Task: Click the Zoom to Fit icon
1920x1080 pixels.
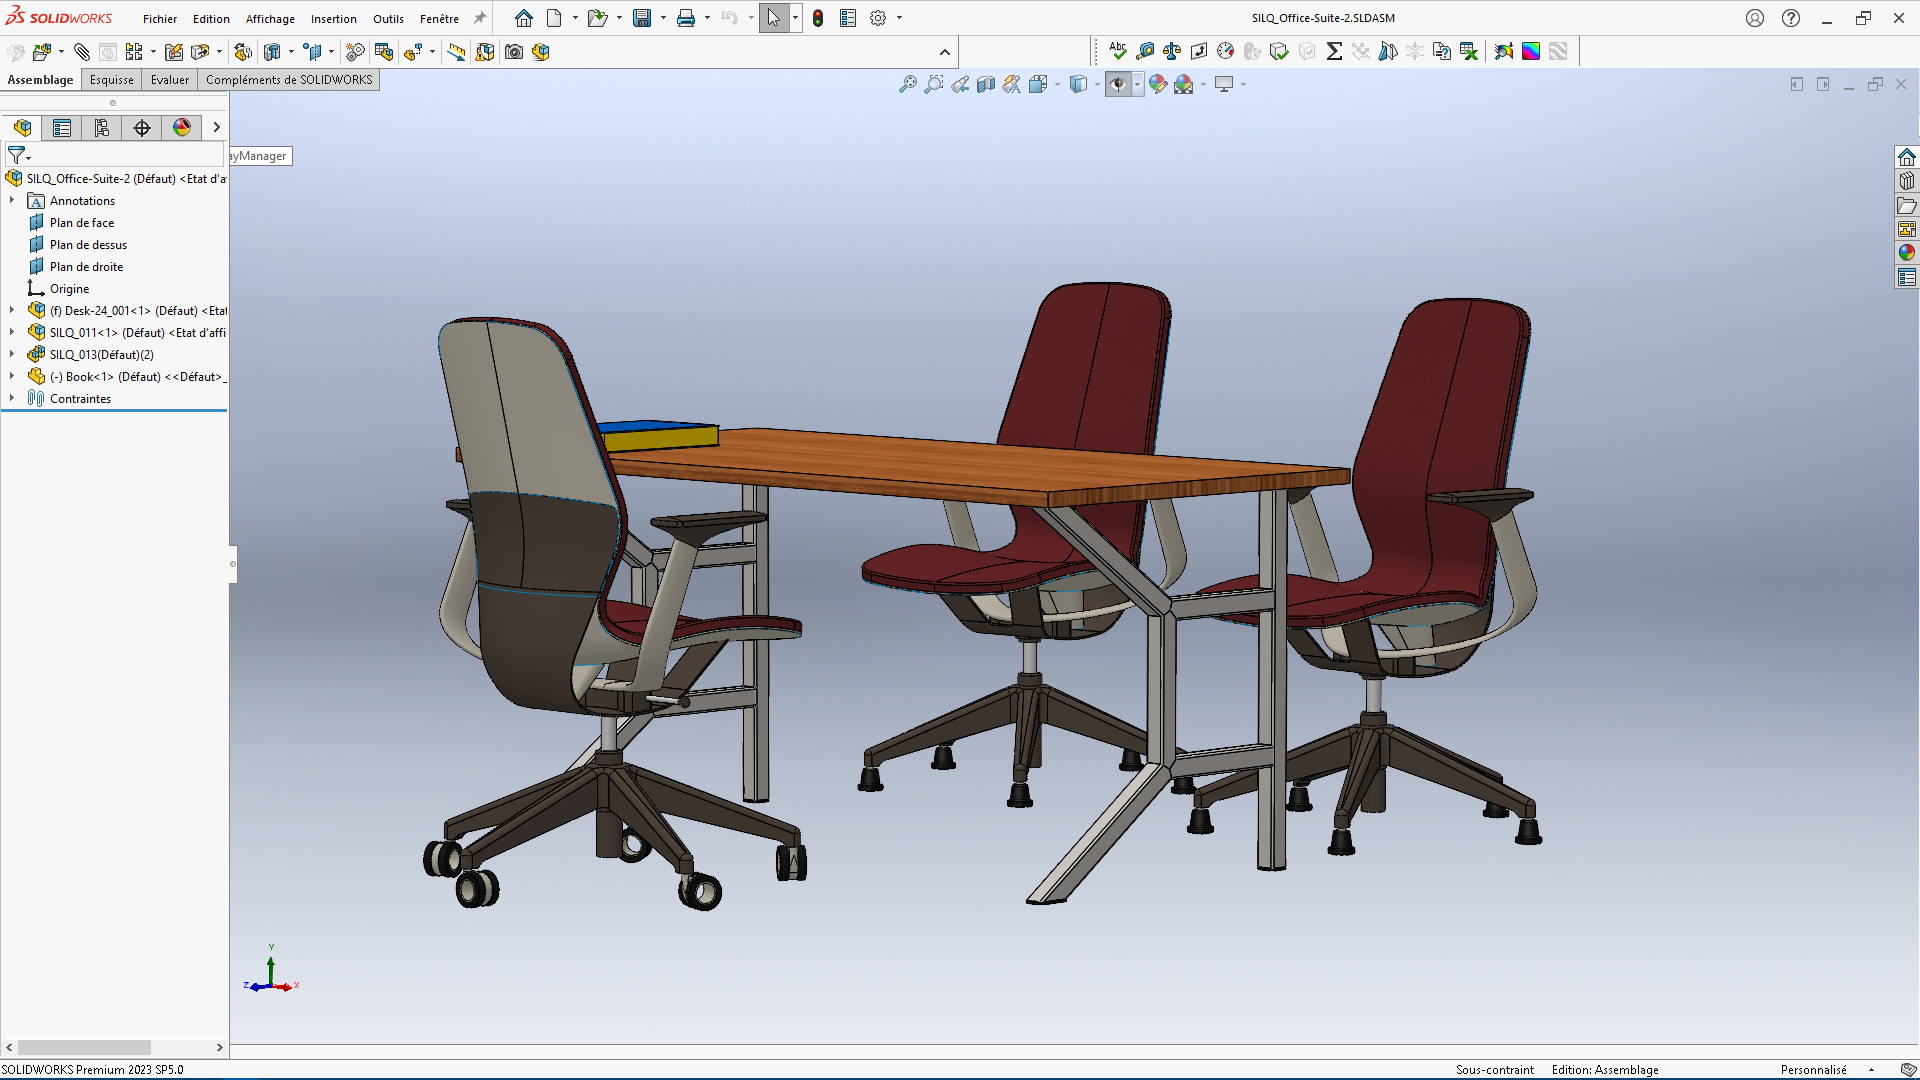Action: 907,85
